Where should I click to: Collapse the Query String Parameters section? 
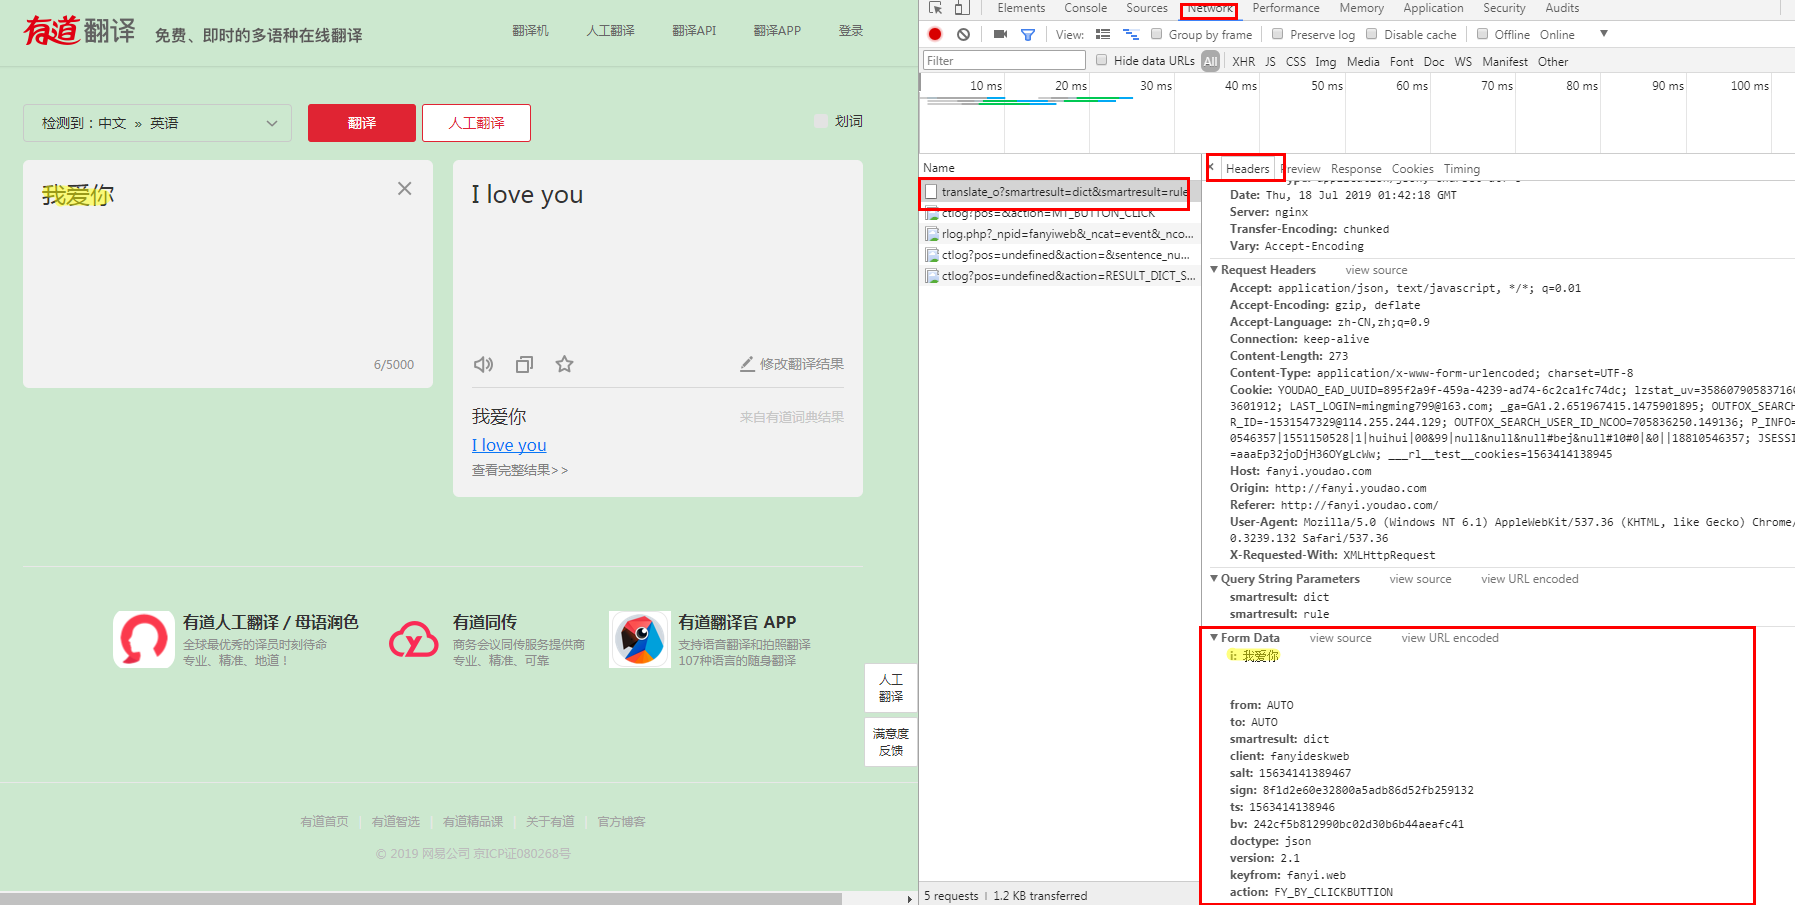click(1214, 579)
